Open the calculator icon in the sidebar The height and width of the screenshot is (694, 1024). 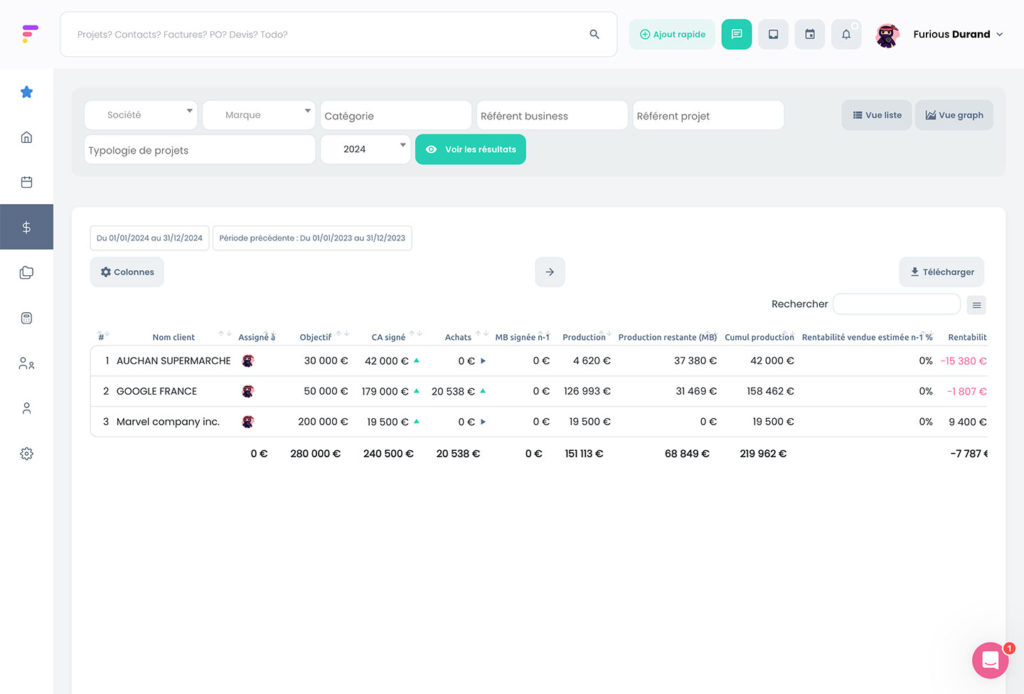[x=26, y=318]
